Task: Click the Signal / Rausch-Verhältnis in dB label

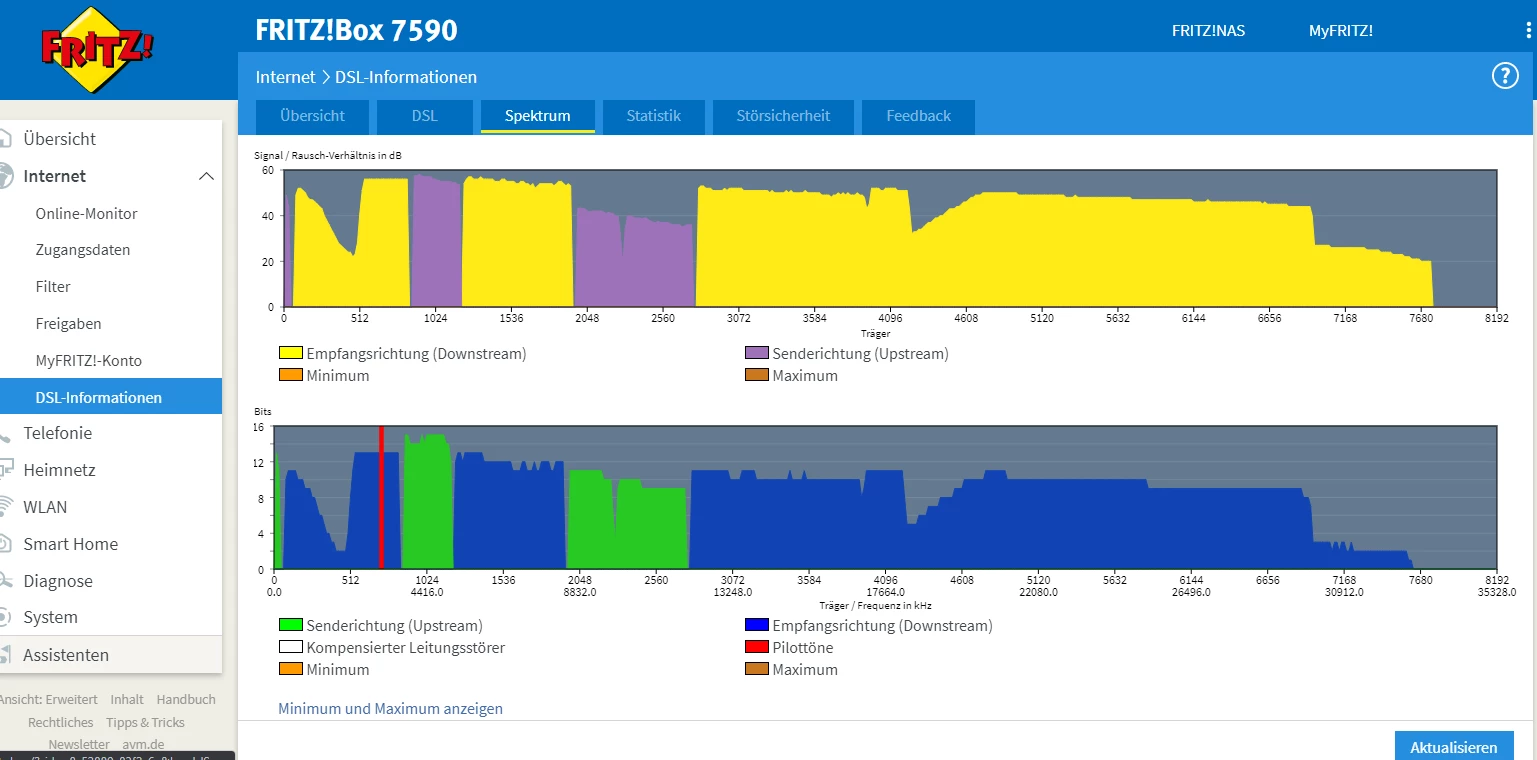Action: click(328, 155)
